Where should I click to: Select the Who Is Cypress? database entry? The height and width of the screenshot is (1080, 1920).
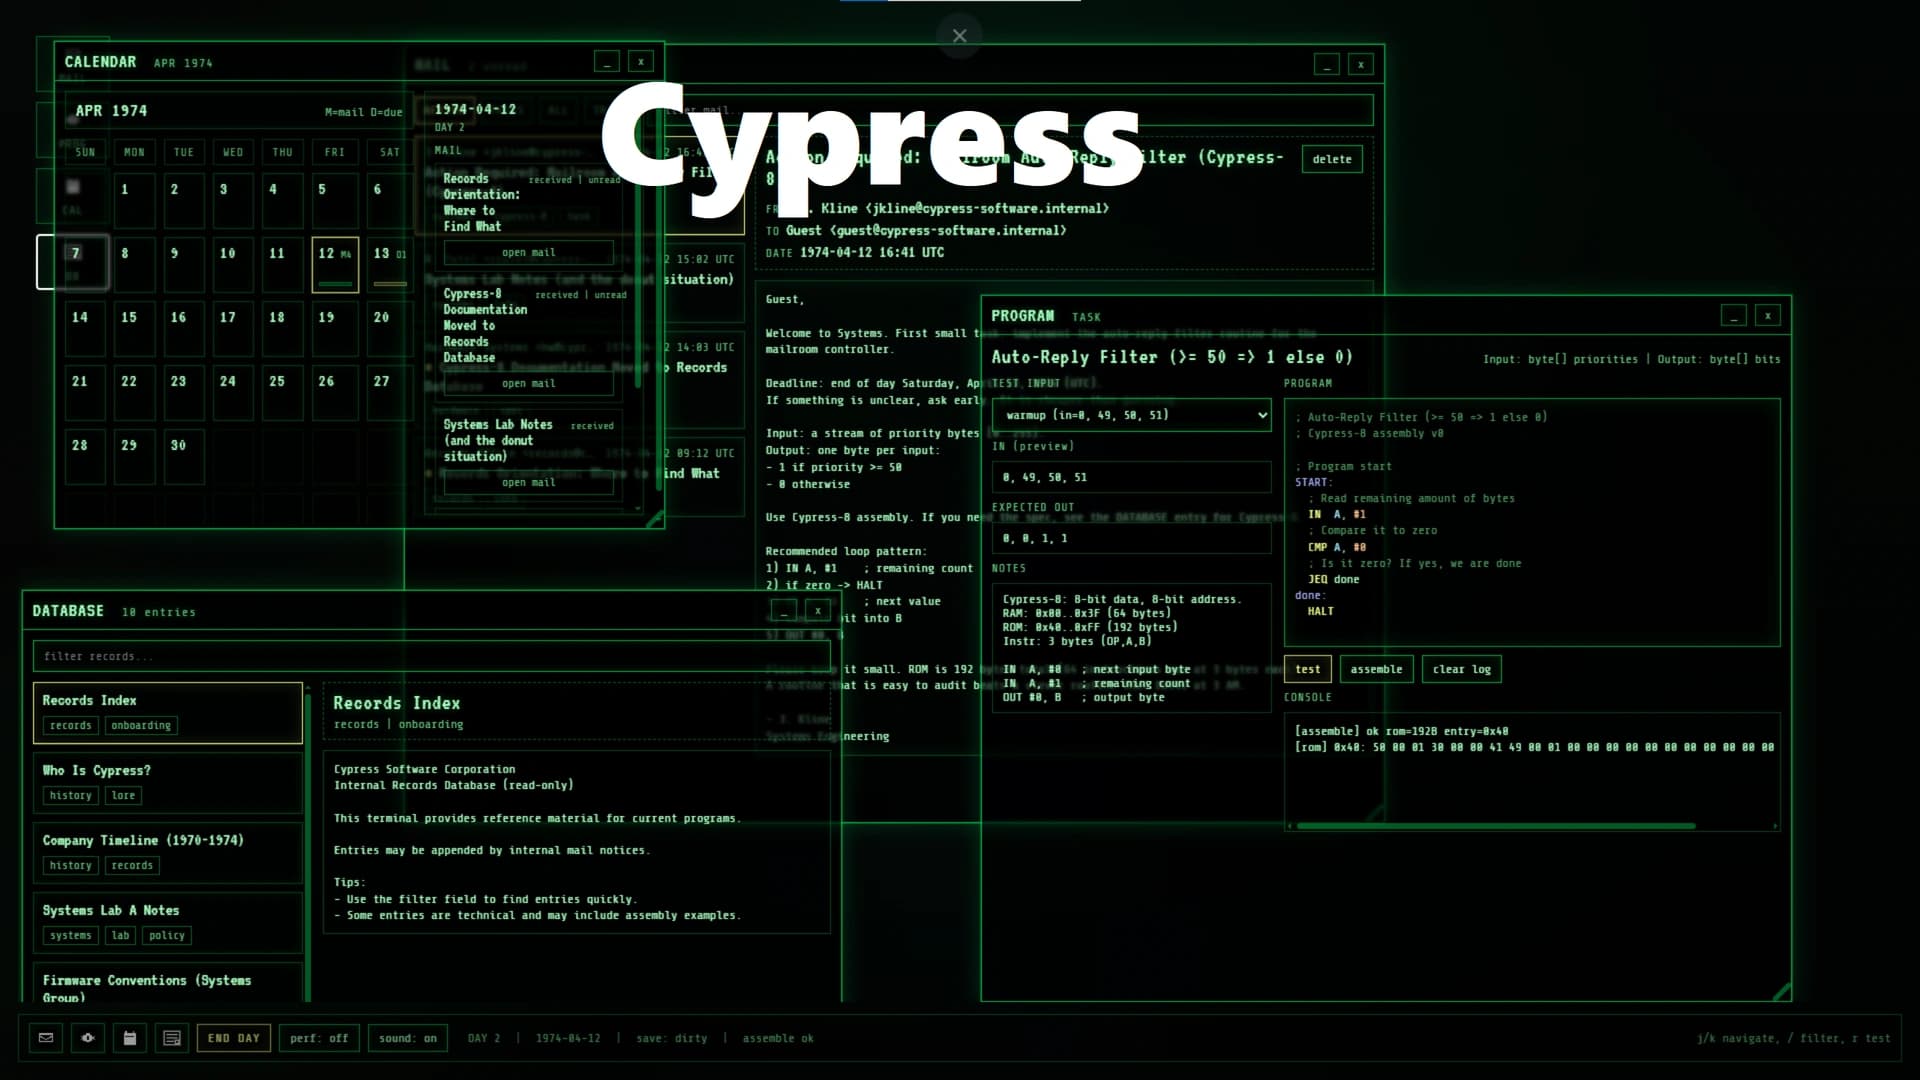95,770
